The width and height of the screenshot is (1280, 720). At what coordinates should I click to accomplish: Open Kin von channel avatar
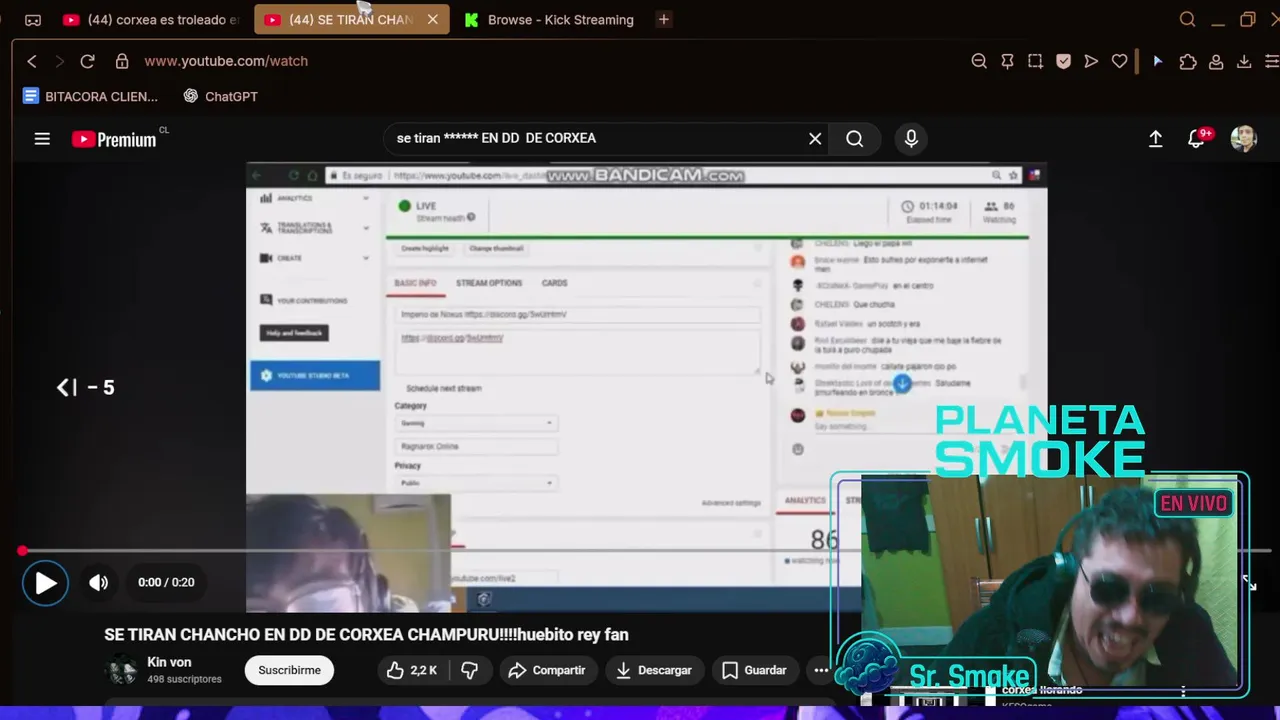click(x=123, y=670)
